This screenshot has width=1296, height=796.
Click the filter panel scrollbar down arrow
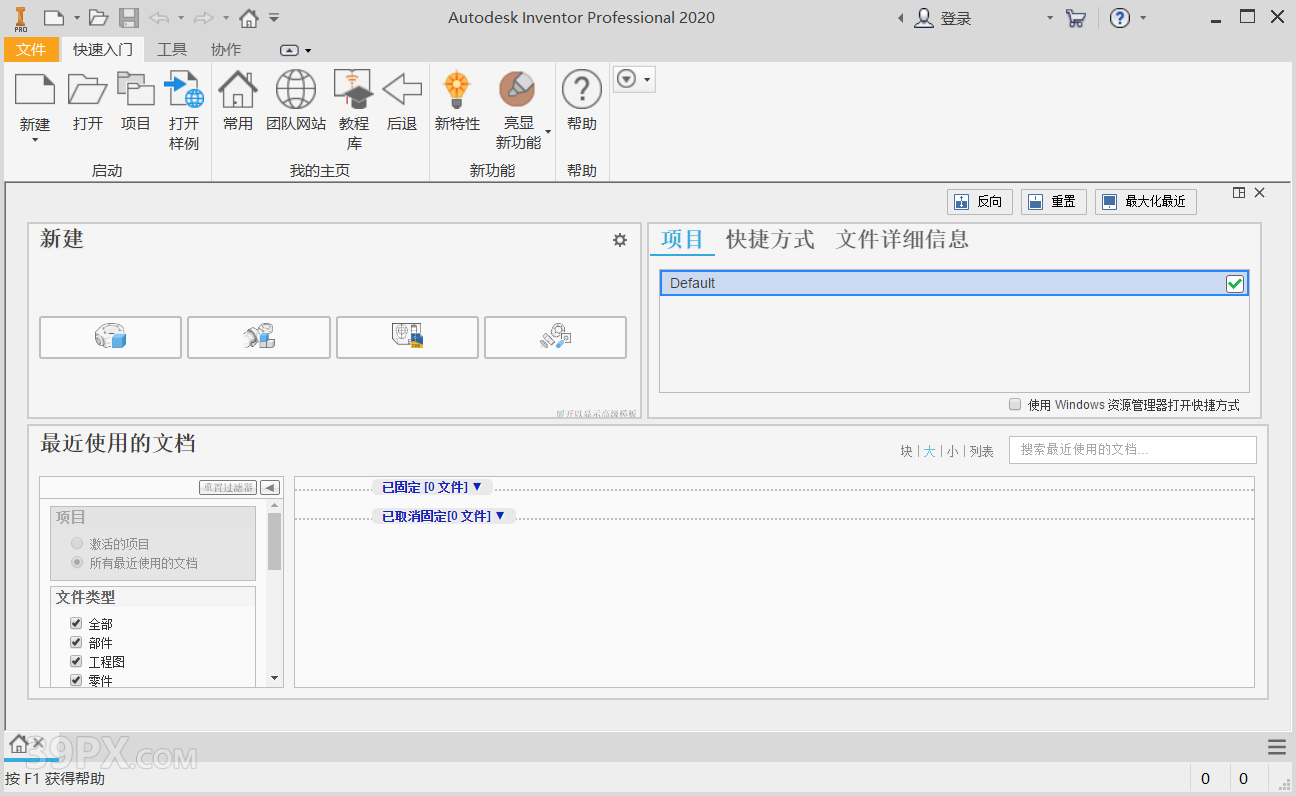pos(275,678)
